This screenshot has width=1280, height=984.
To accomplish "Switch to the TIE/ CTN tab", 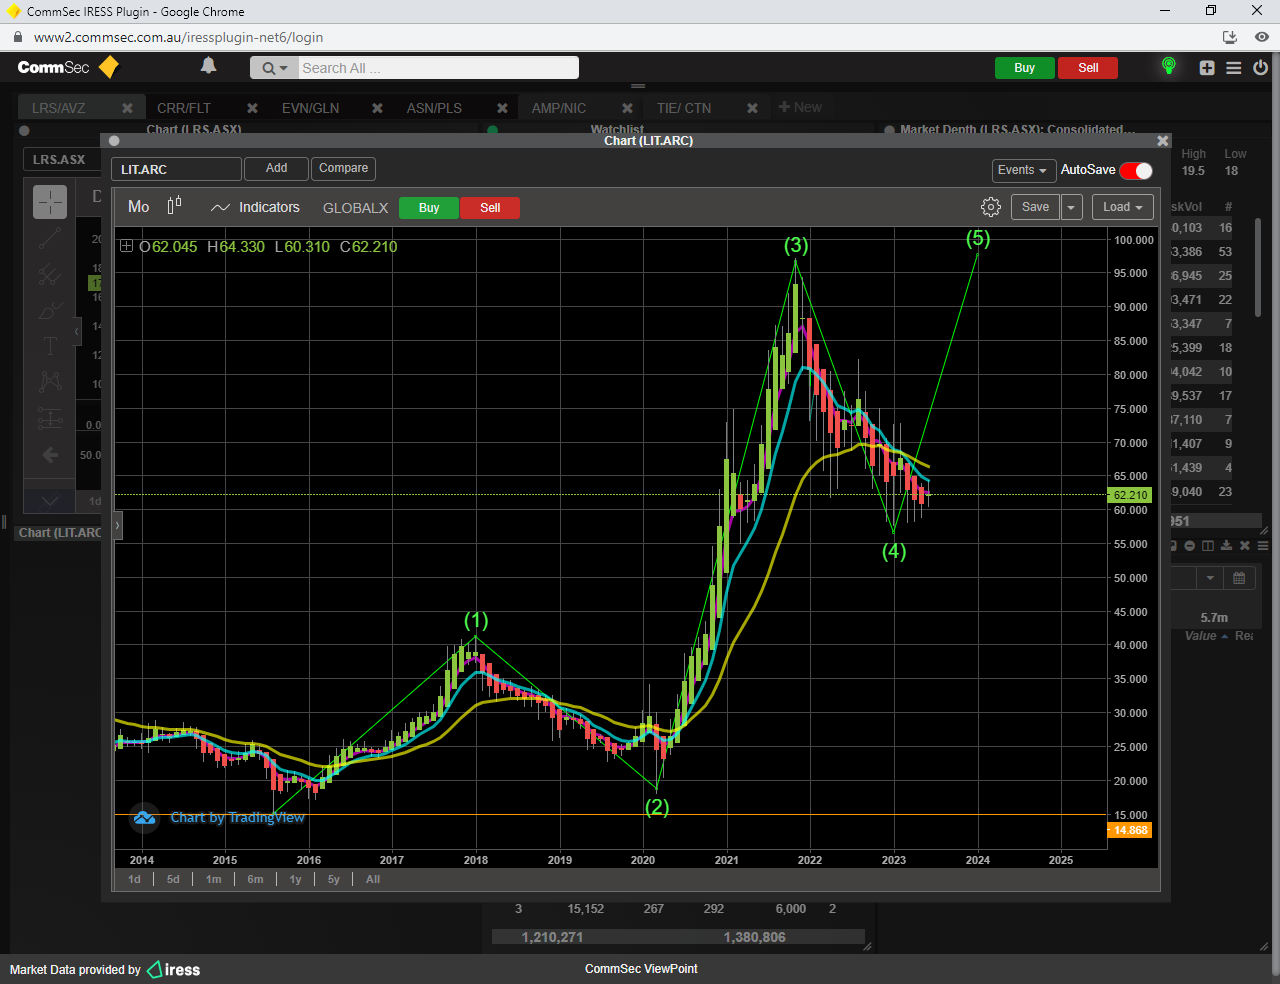I will pos(684,108).
